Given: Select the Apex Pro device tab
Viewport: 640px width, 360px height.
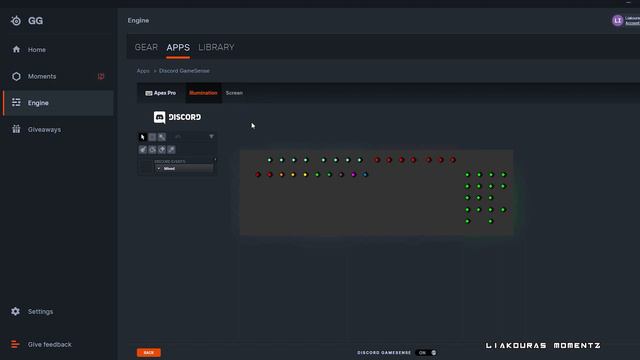Looking at the screenshot, I should [161, 93].
